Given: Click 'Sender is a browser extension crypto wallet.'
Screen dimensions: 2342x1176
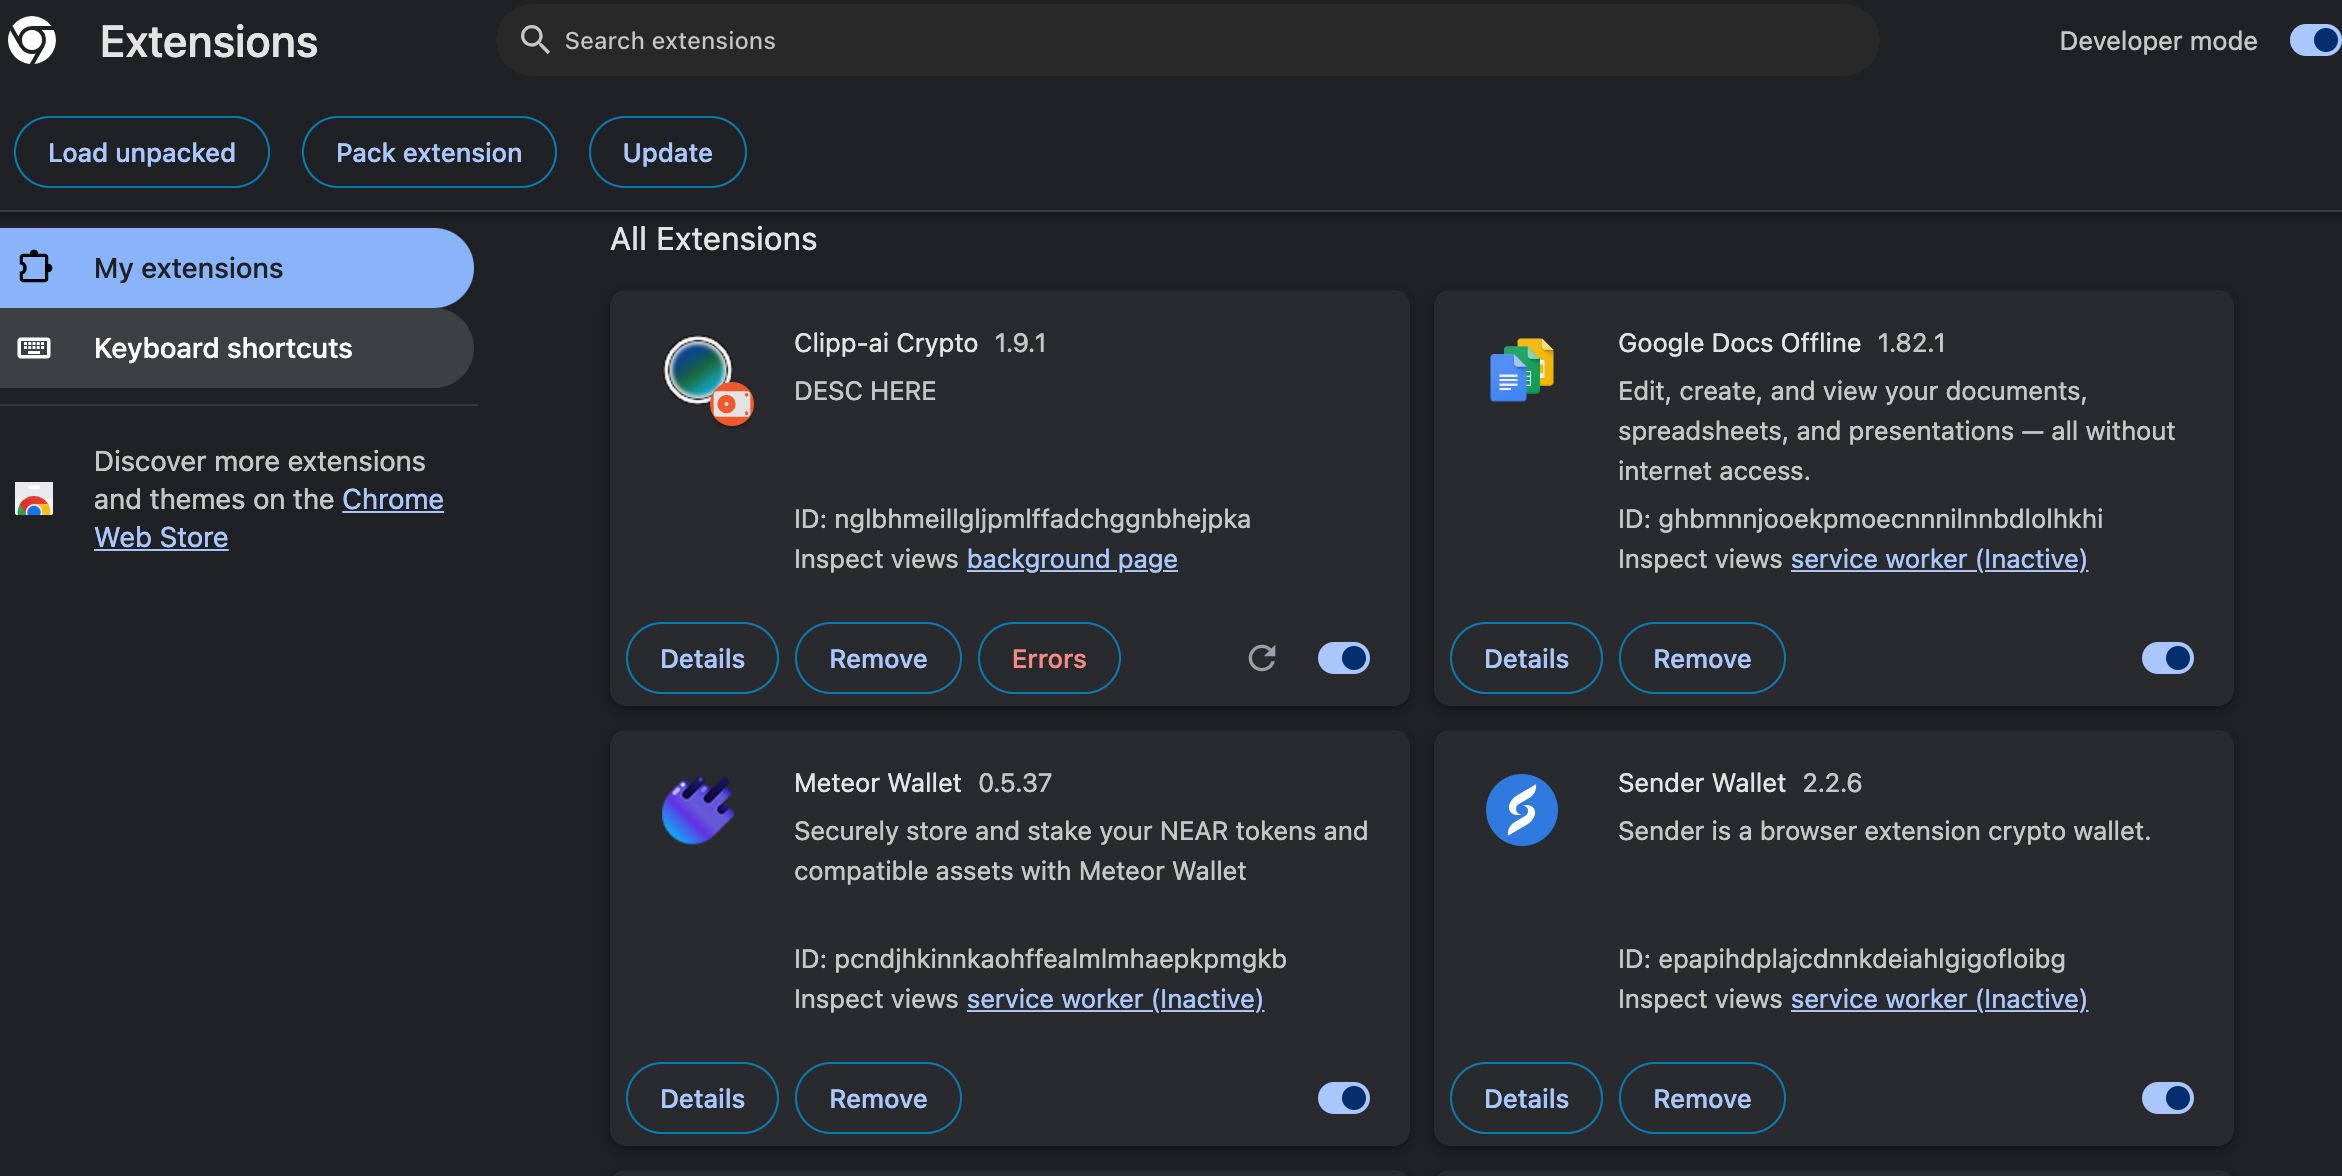Looking at the screenshot, I should pos(1884,831).
